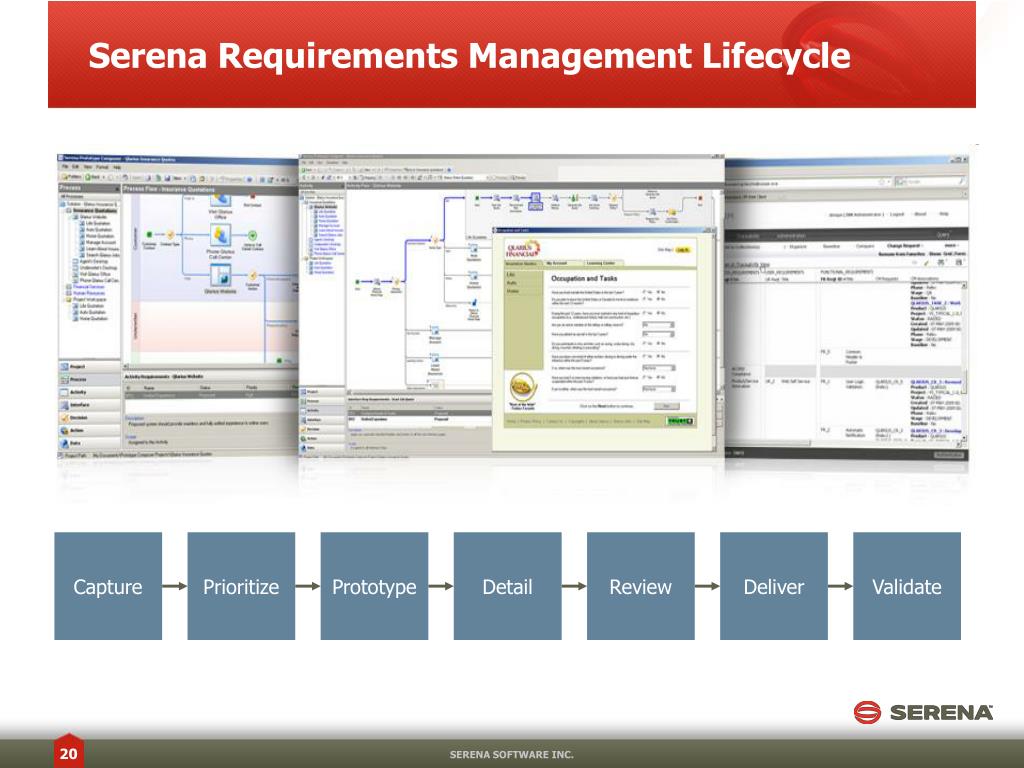This screenshot has width=1024, height=768.
Task: Click the Review lifecycle box
Action: (x=641, y=586)
